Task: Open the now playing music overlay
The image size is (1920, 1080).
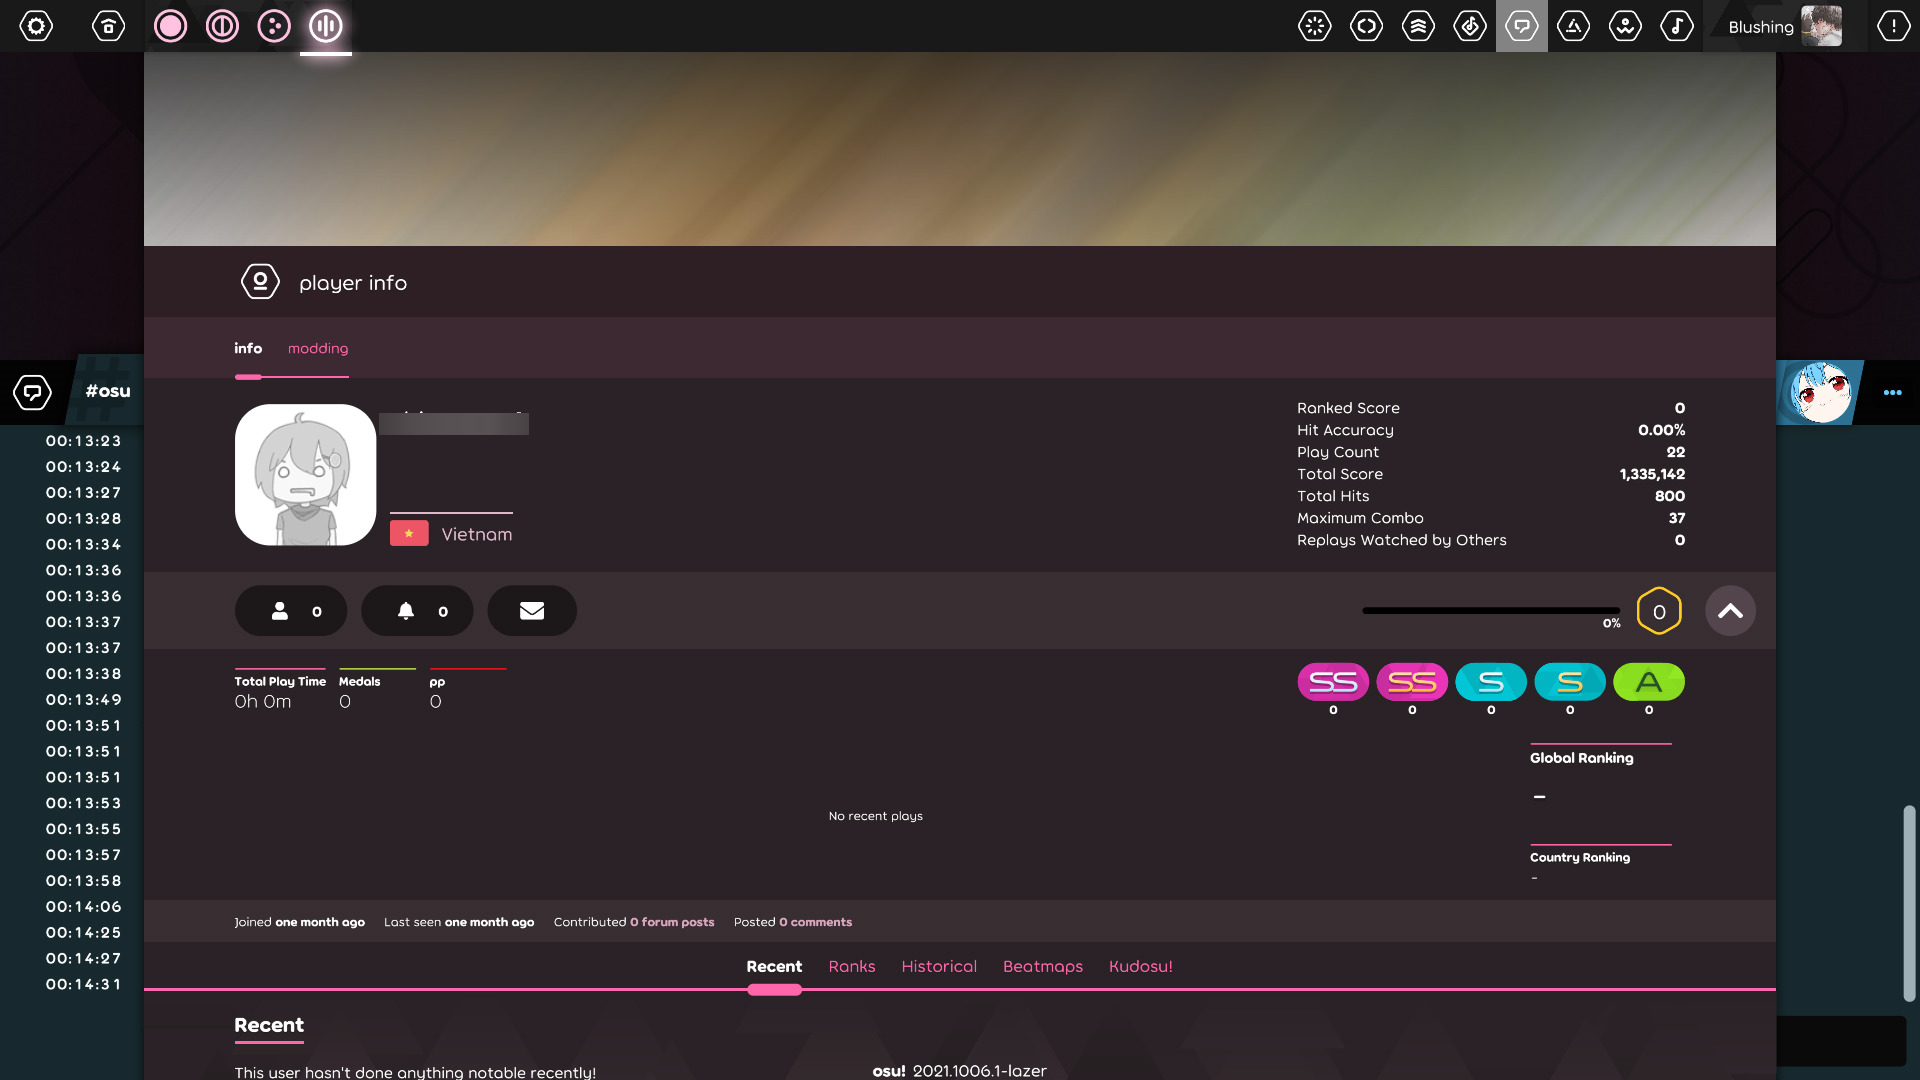Action: pyautogui.click(x=1678, y=26)
